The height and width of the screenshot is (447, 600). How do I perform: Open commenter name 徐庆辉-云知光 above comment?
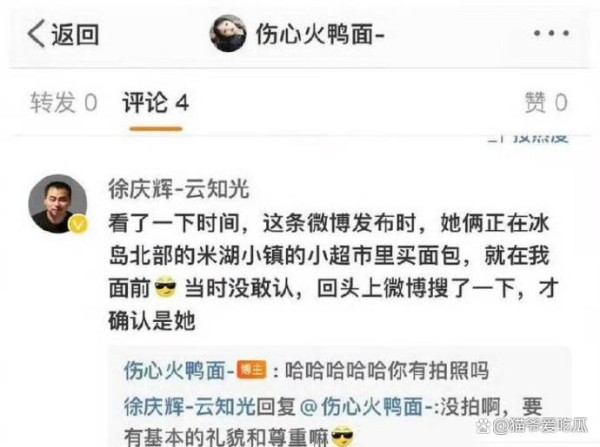click(179, 189)
